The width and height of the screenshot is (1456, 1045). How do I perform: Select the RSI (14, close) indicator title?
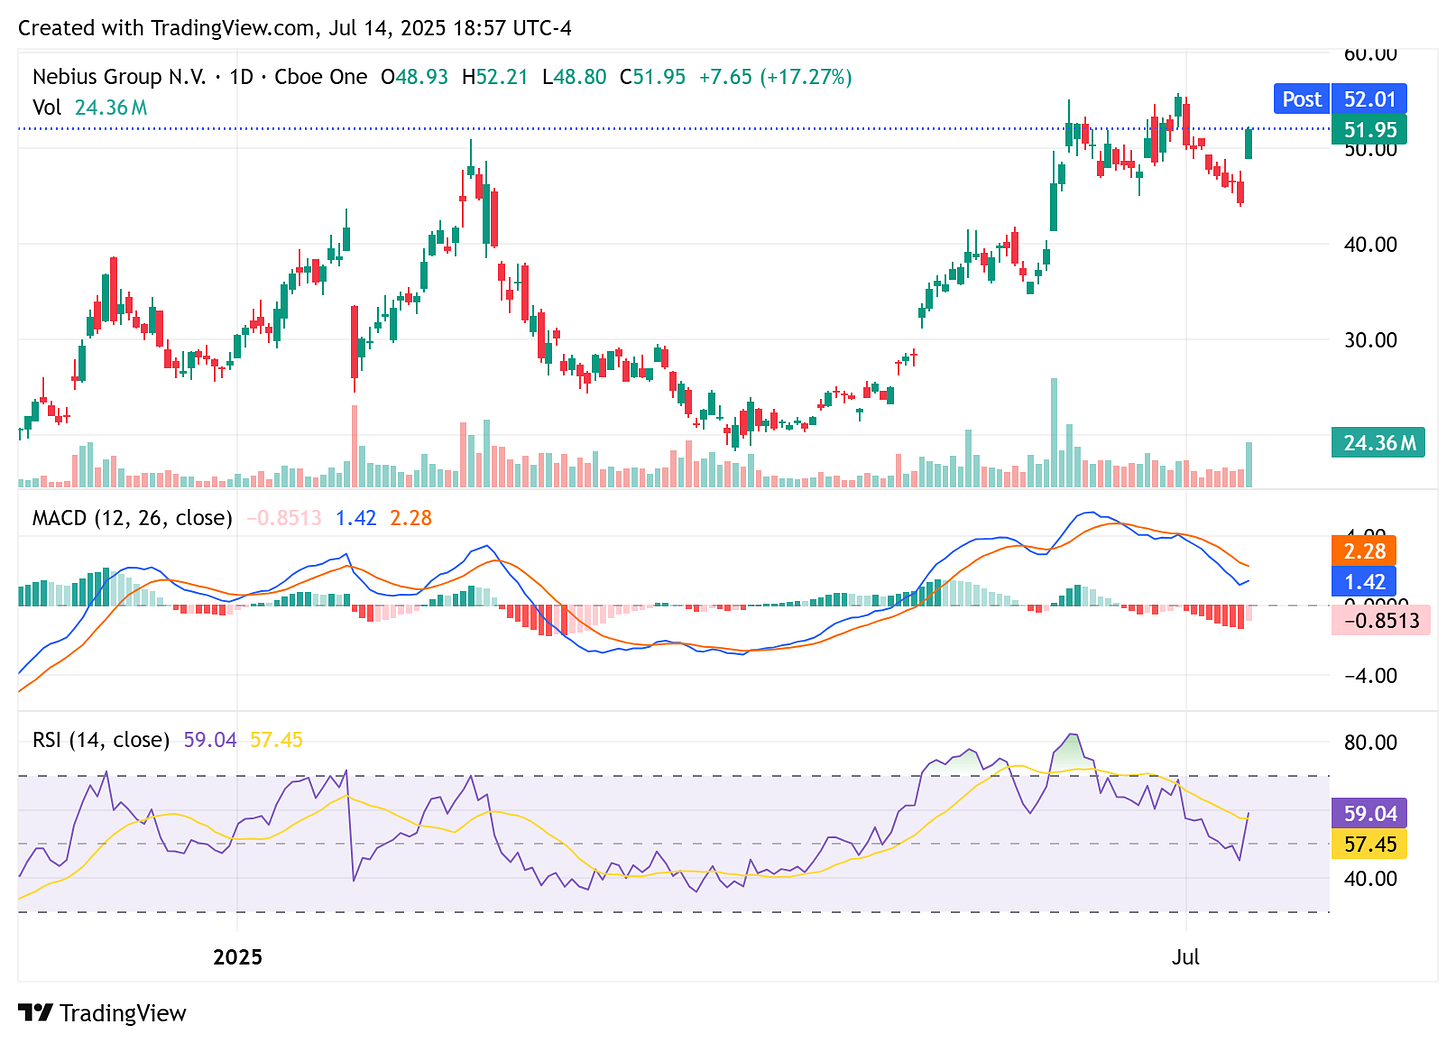click(x=99, y=740)
